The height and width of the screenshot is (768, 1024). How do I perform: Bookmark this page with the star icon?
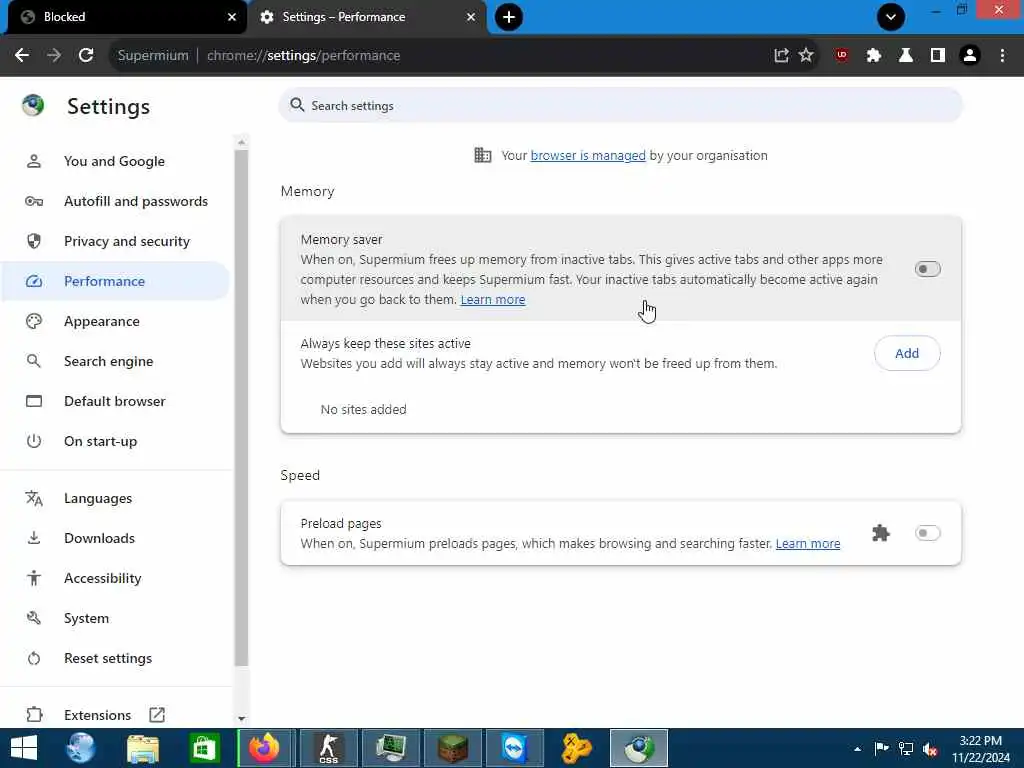pos(806,56)
